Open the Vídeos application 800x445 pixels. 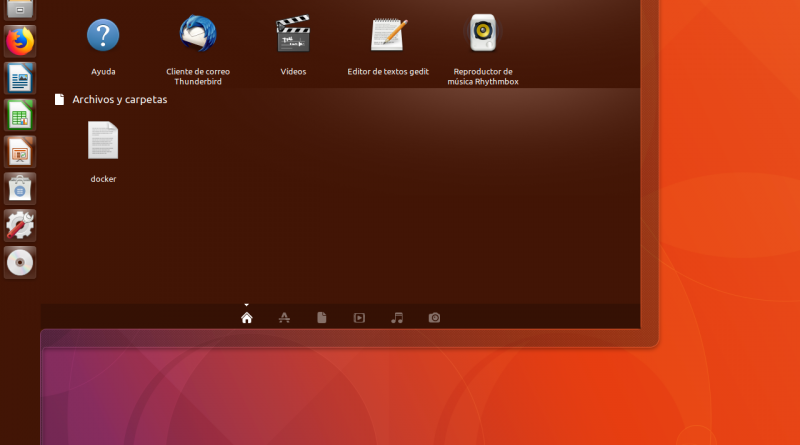[293, 34]
